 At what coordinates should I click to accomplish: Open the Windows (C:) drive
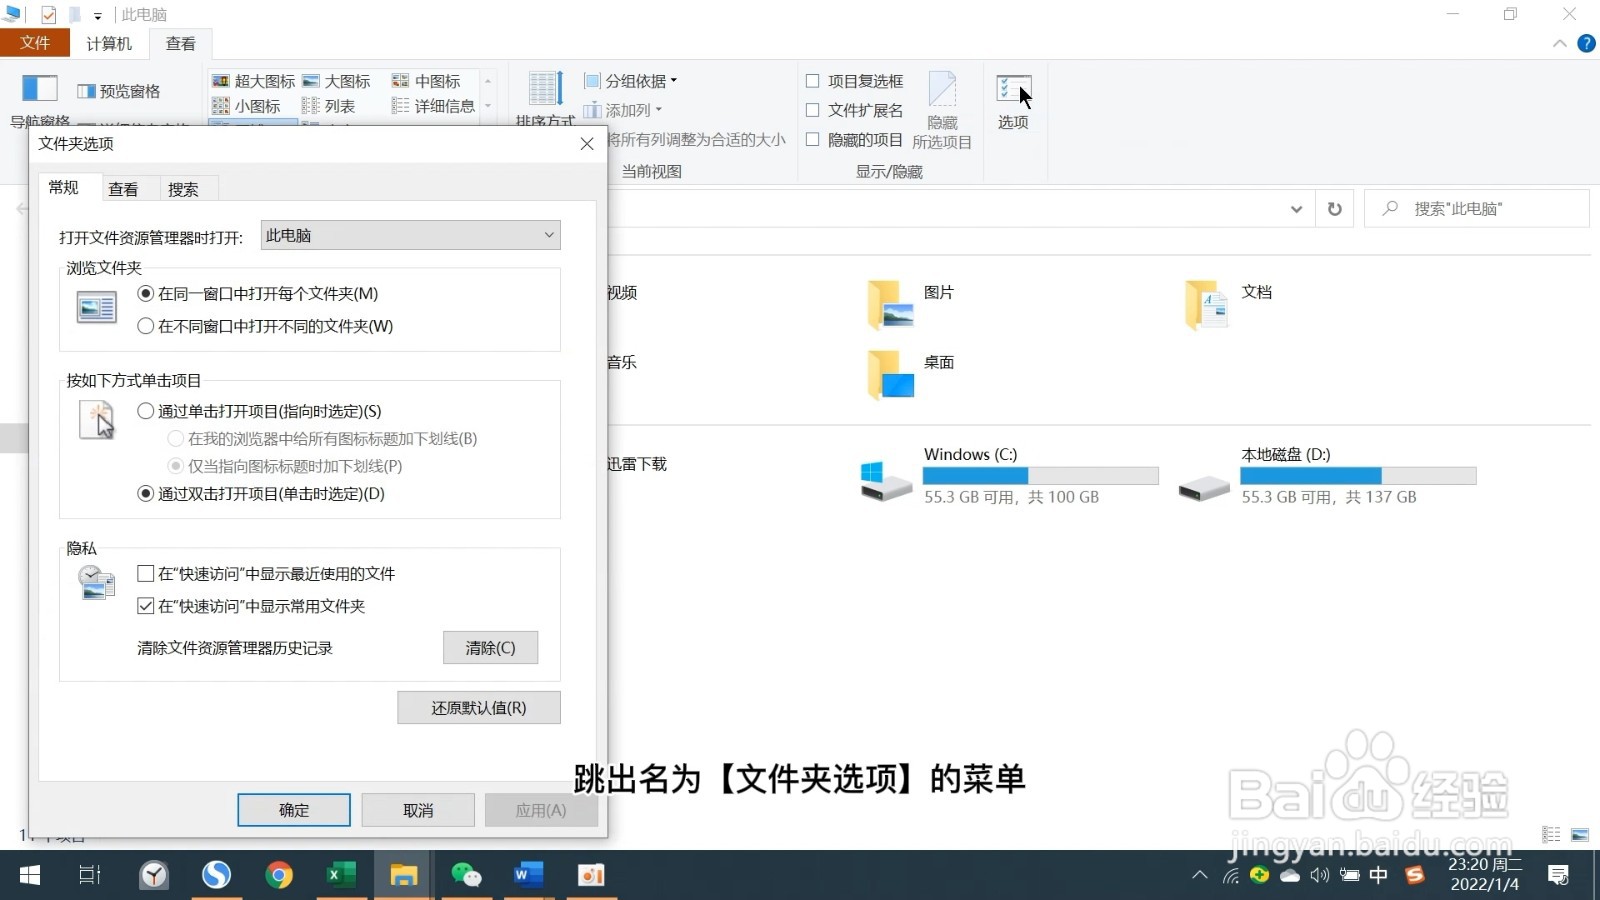1009,476
